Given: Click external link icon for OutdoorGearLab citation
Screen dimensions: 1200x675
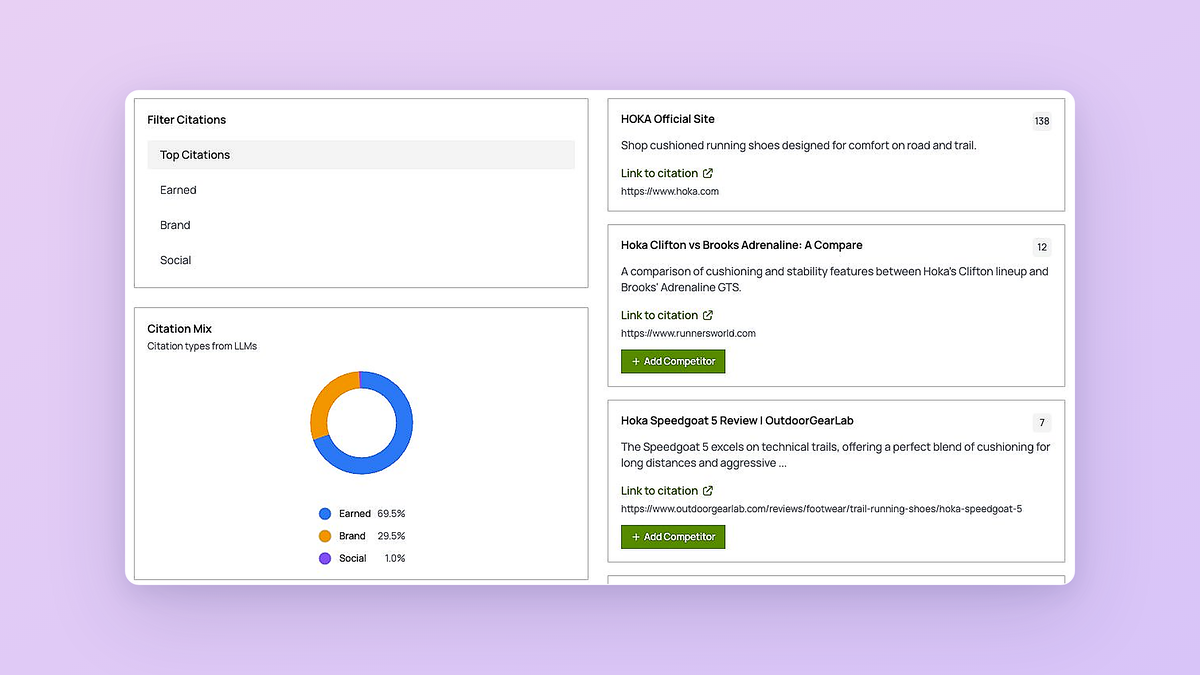Looking at the screenshot, I should pos(708,491).
